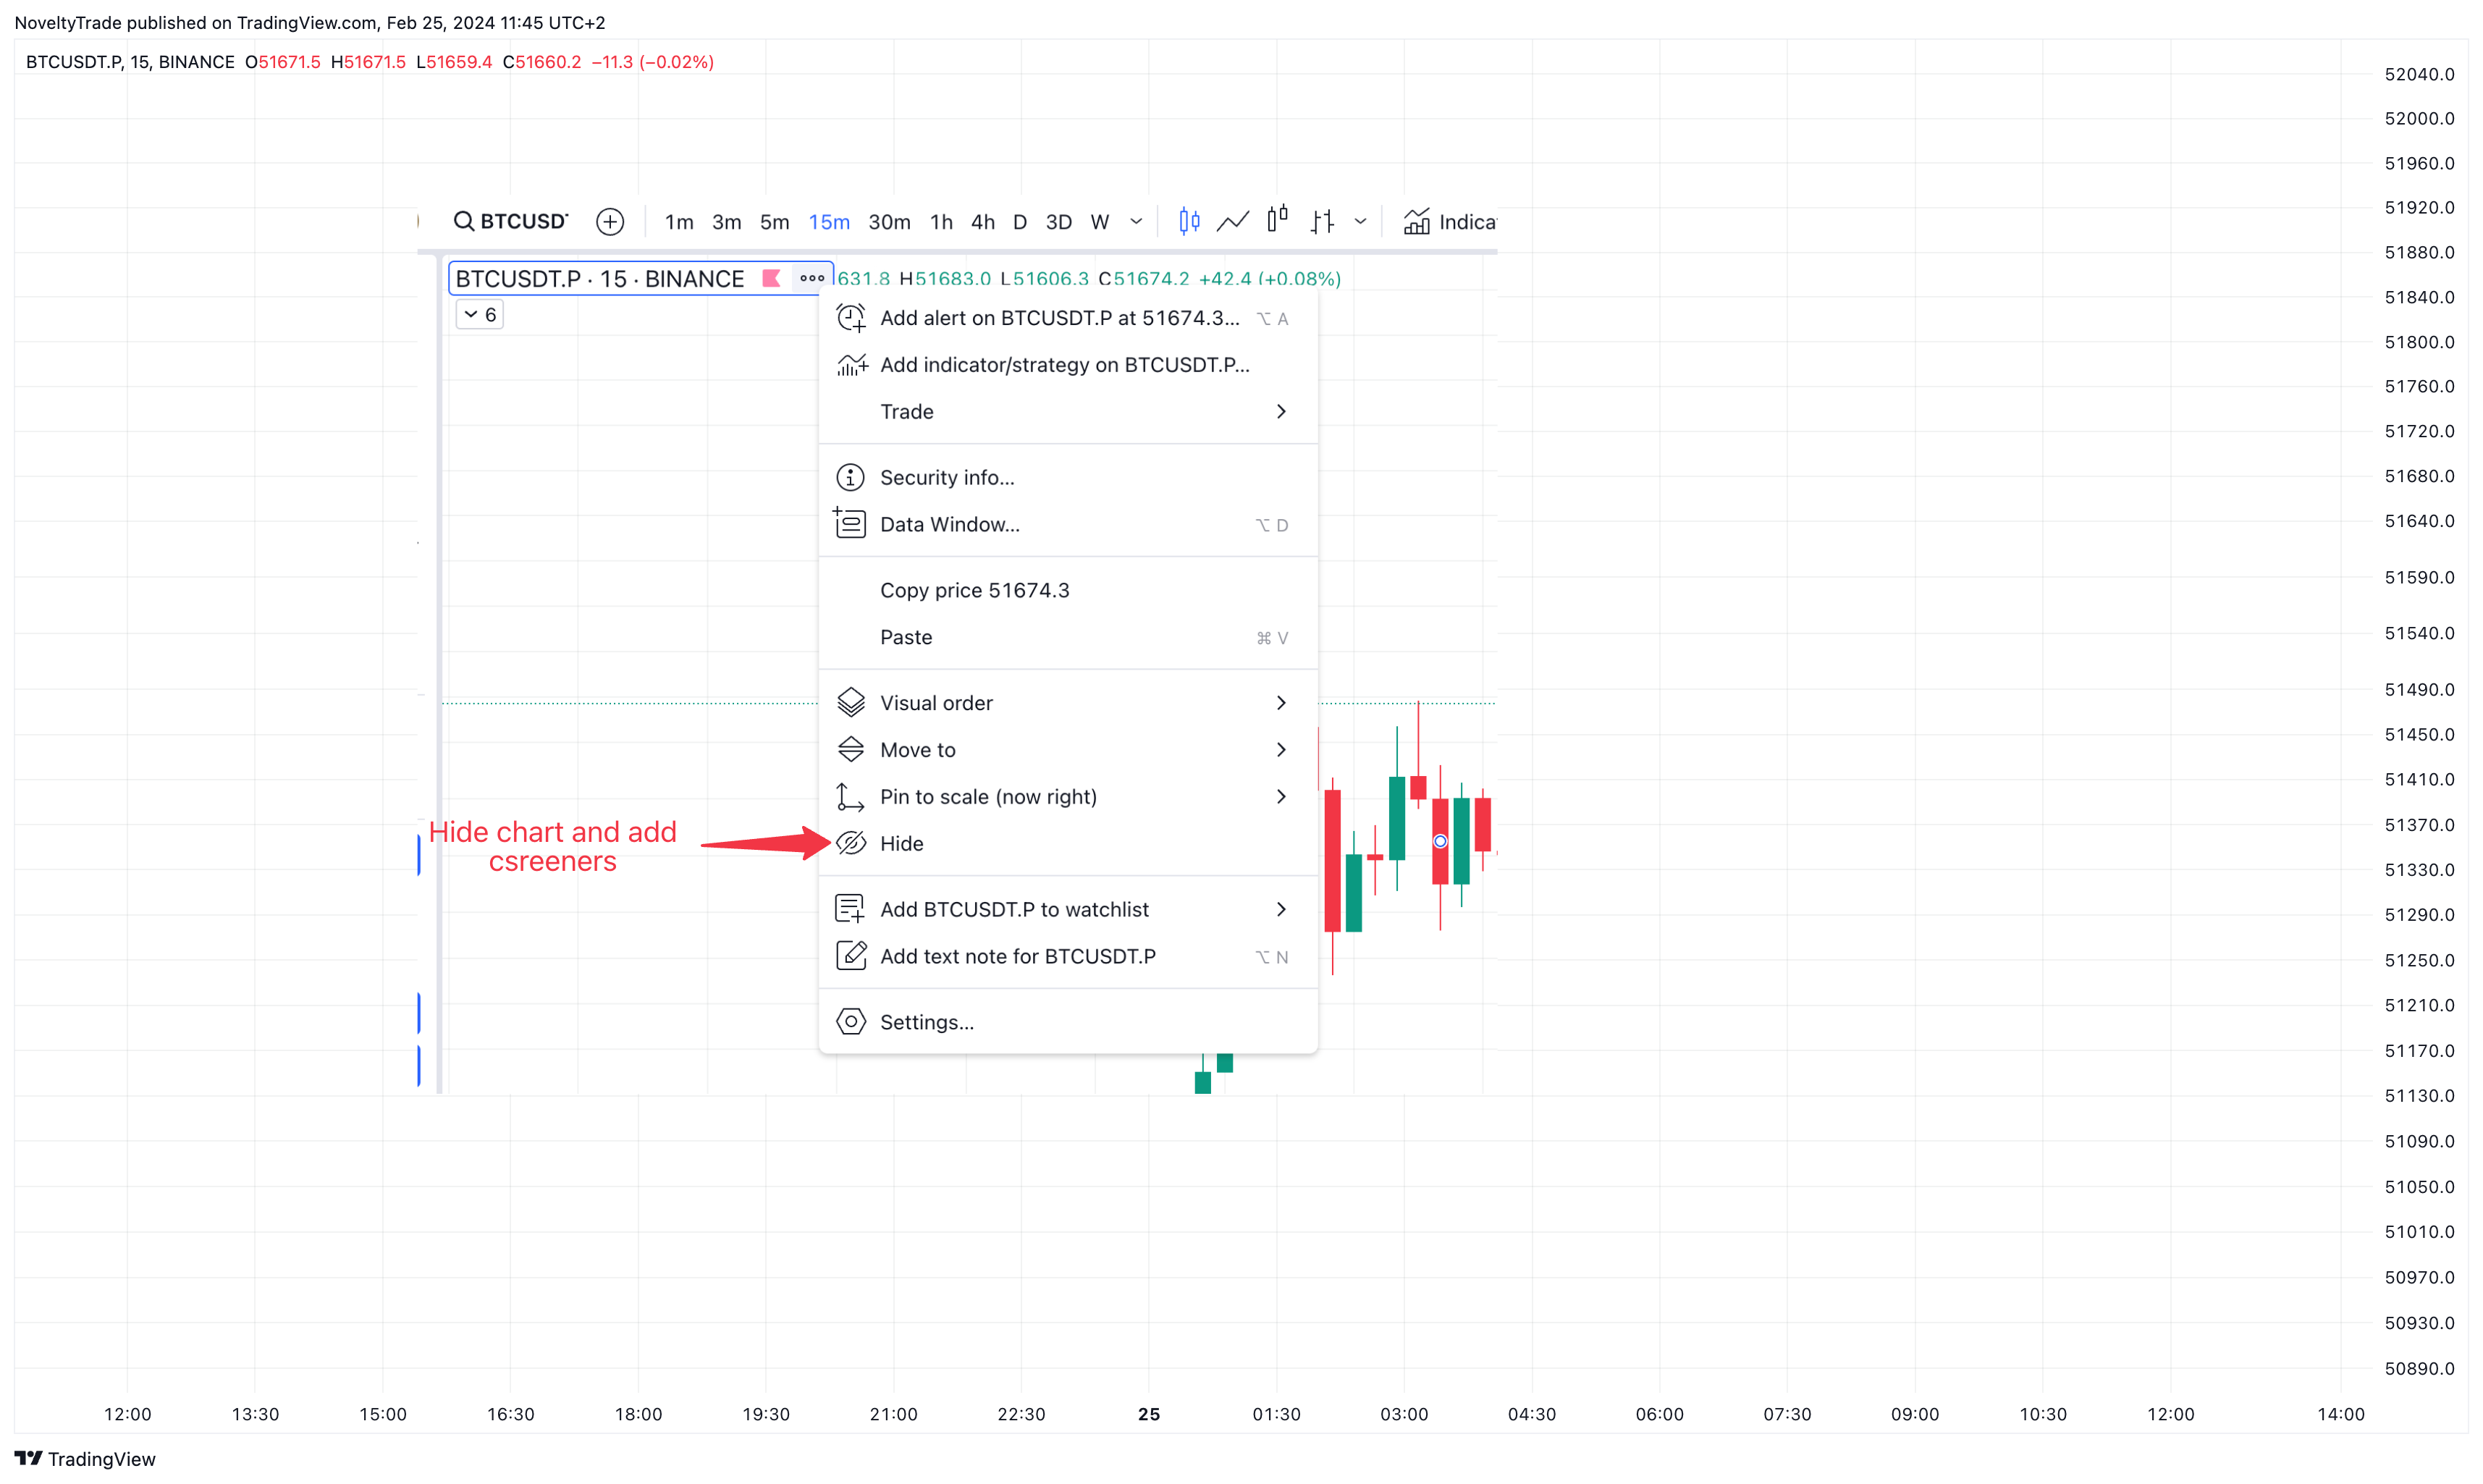The image size is (2483, 1484).
Task: Click the Trade submenu chevron
Action: (1281, 412)
